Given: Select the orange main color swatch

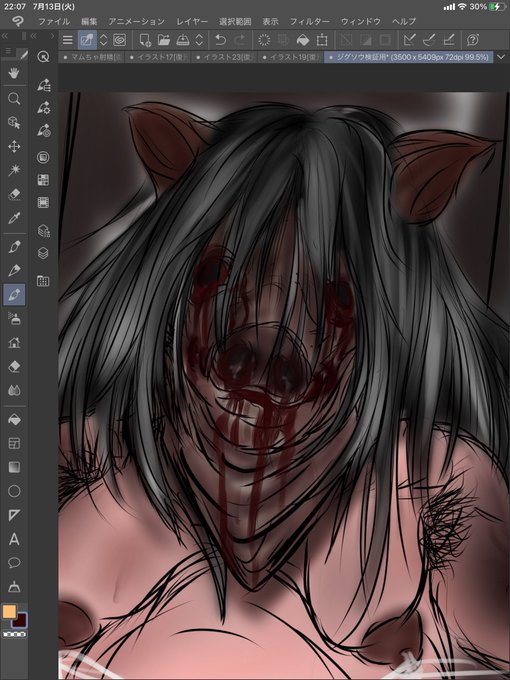Looking at the screenshot, I should pyautogui.click(x=9, y=611).
